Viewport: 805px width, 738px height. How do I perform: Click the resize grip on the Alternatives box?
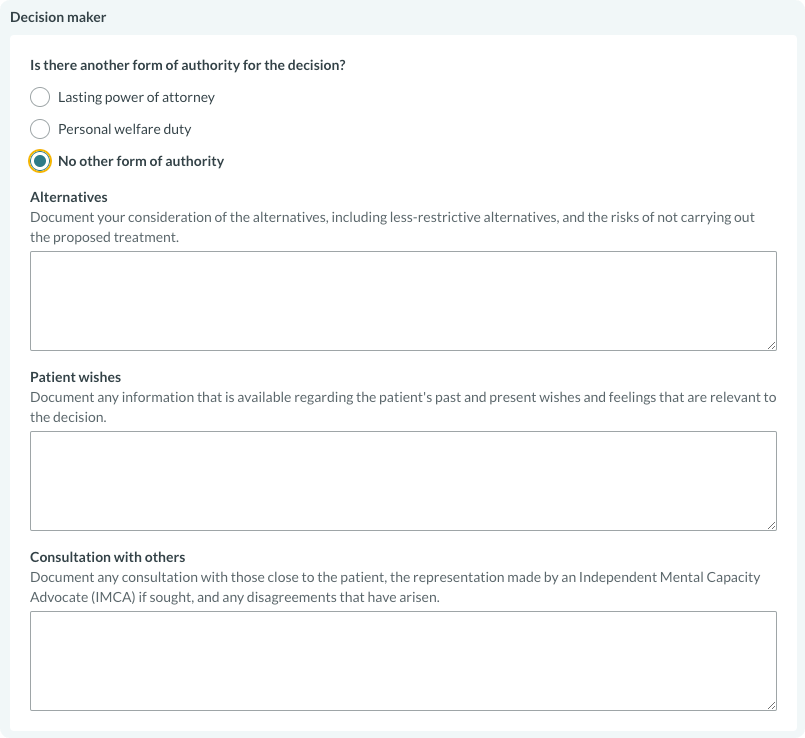click(771, 345)
